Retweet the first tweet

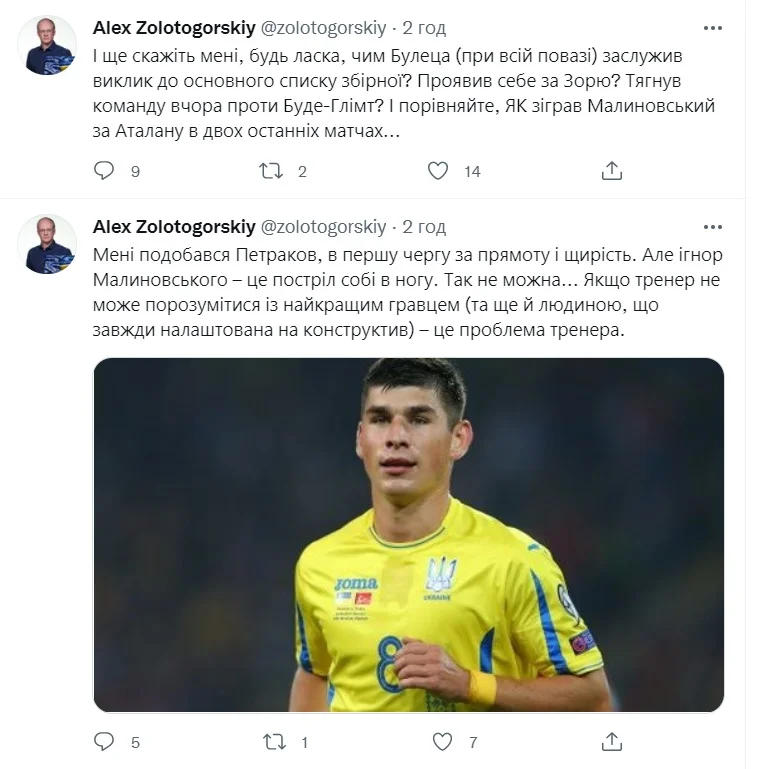271,171
